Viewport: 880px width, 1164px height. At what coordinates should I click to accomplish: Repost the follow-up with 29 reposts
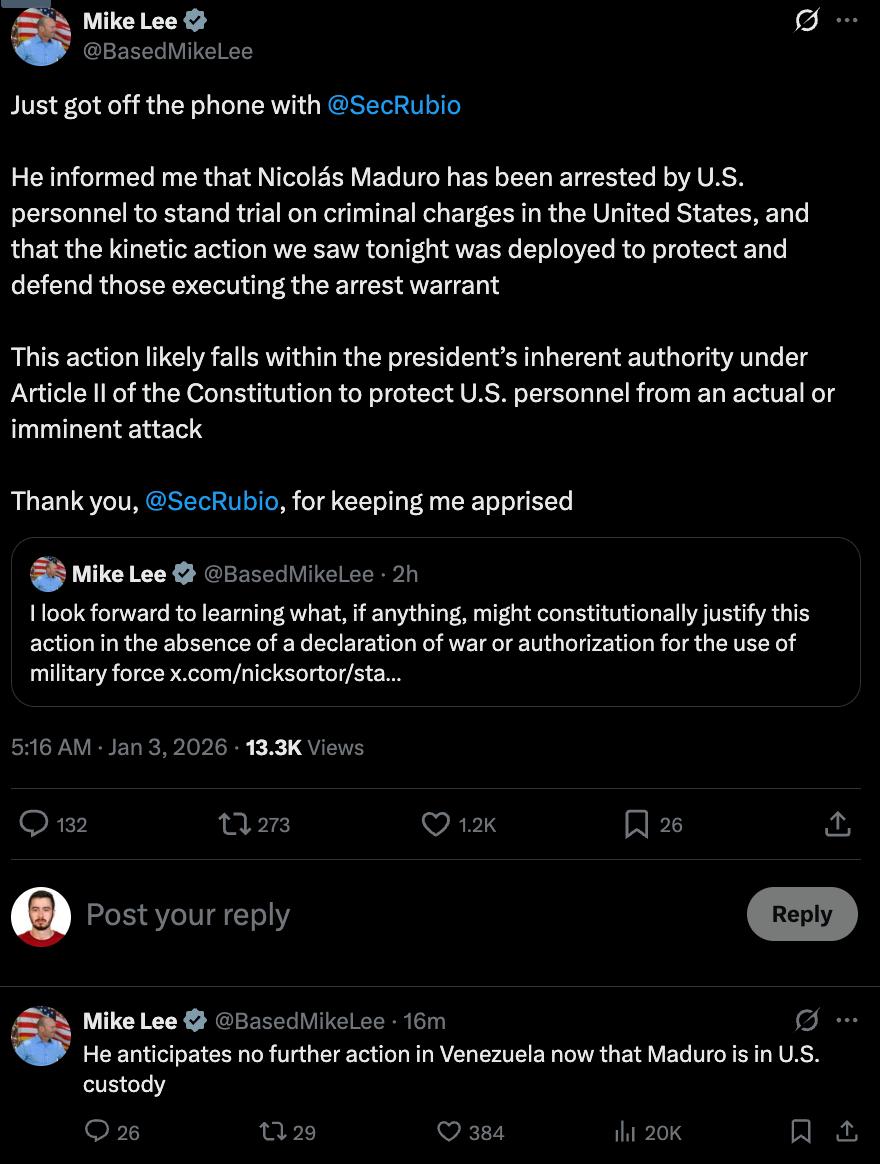coord(271,1131)
